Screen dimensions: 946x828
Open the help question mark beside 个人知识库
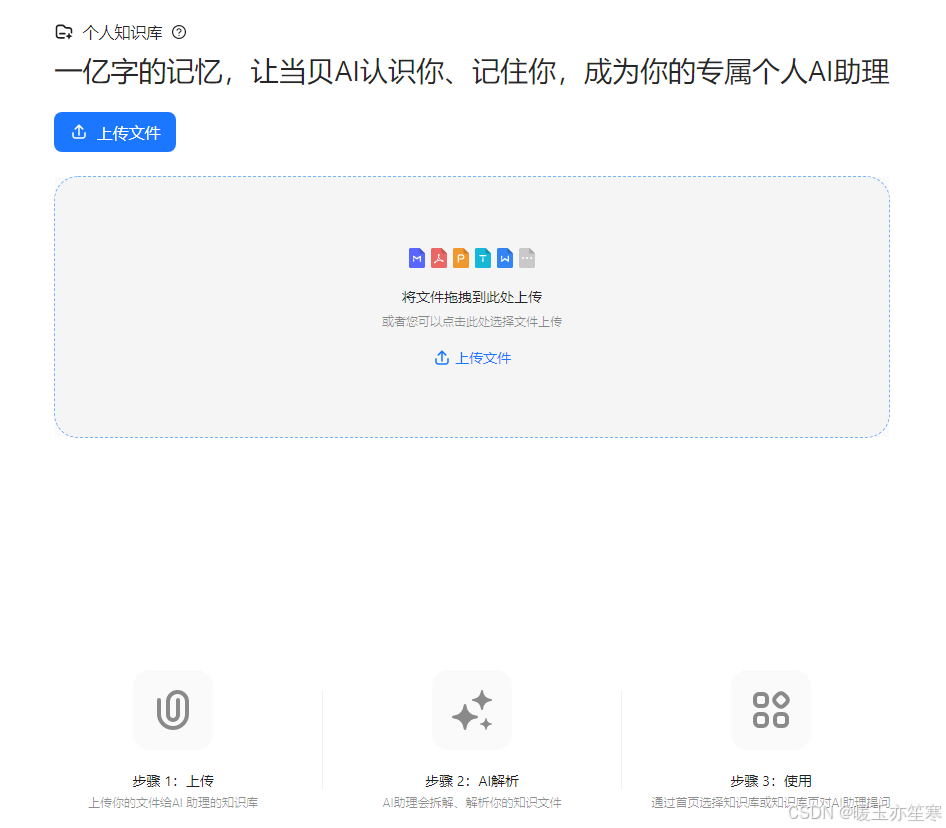(179, 32)
